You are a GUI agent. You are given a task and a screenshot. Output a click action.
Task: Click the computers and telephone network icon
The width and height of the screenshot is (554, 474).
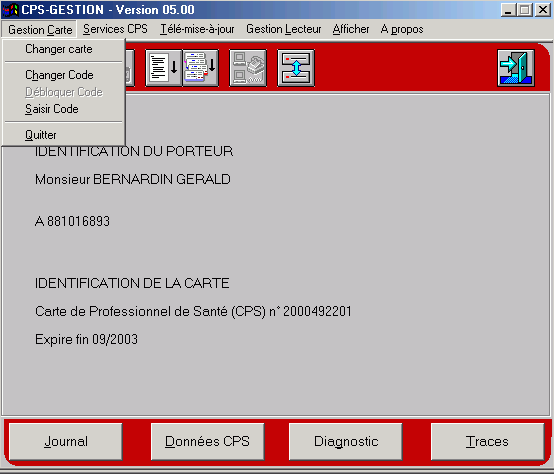coord(248,68)
